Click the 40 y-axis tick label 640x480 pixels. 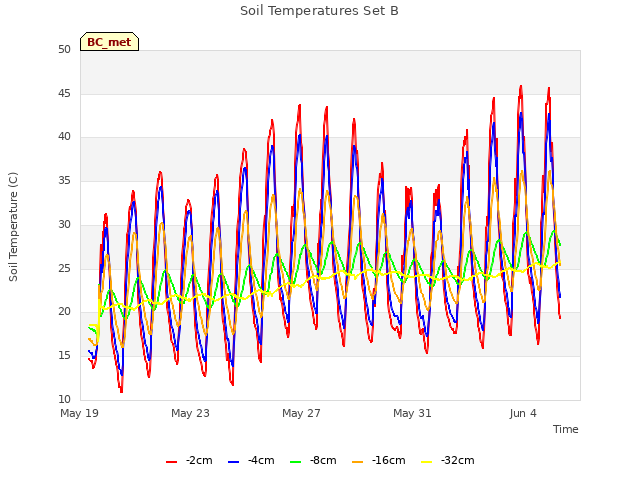pyautogui.click(x=64, y=137)
